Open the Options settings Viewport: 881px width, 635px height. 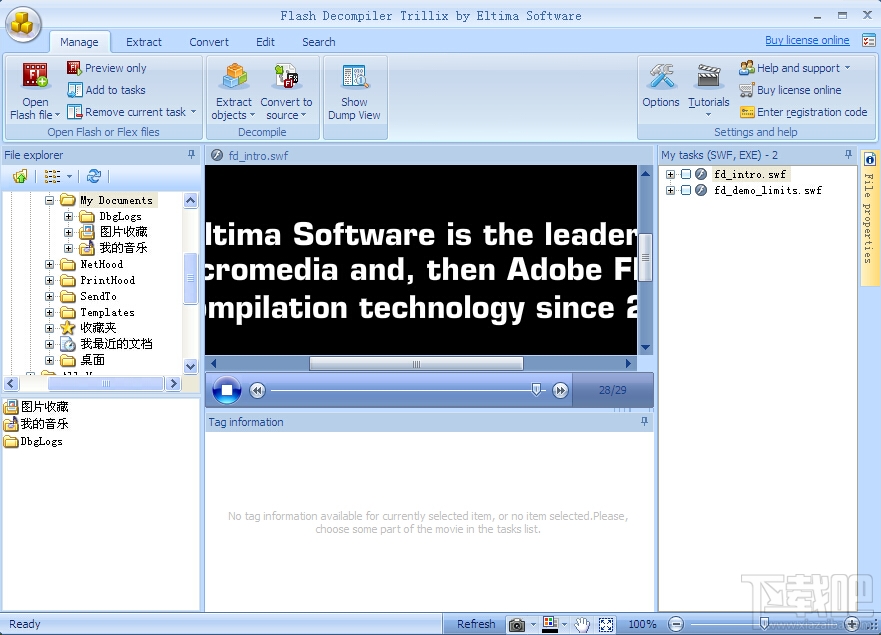click(661, 86)
